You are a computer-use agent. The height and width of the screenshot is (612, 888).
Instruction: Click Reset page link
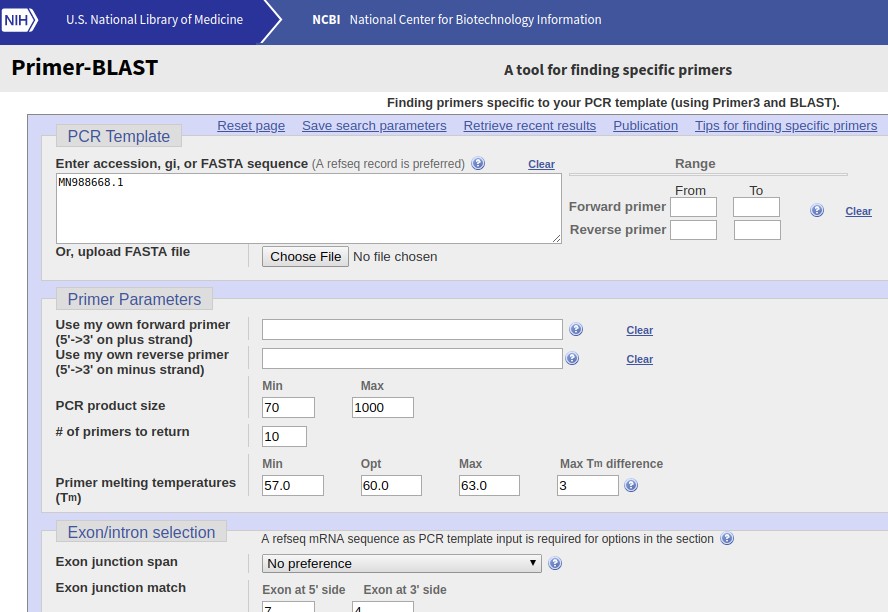tap(251, 126)
